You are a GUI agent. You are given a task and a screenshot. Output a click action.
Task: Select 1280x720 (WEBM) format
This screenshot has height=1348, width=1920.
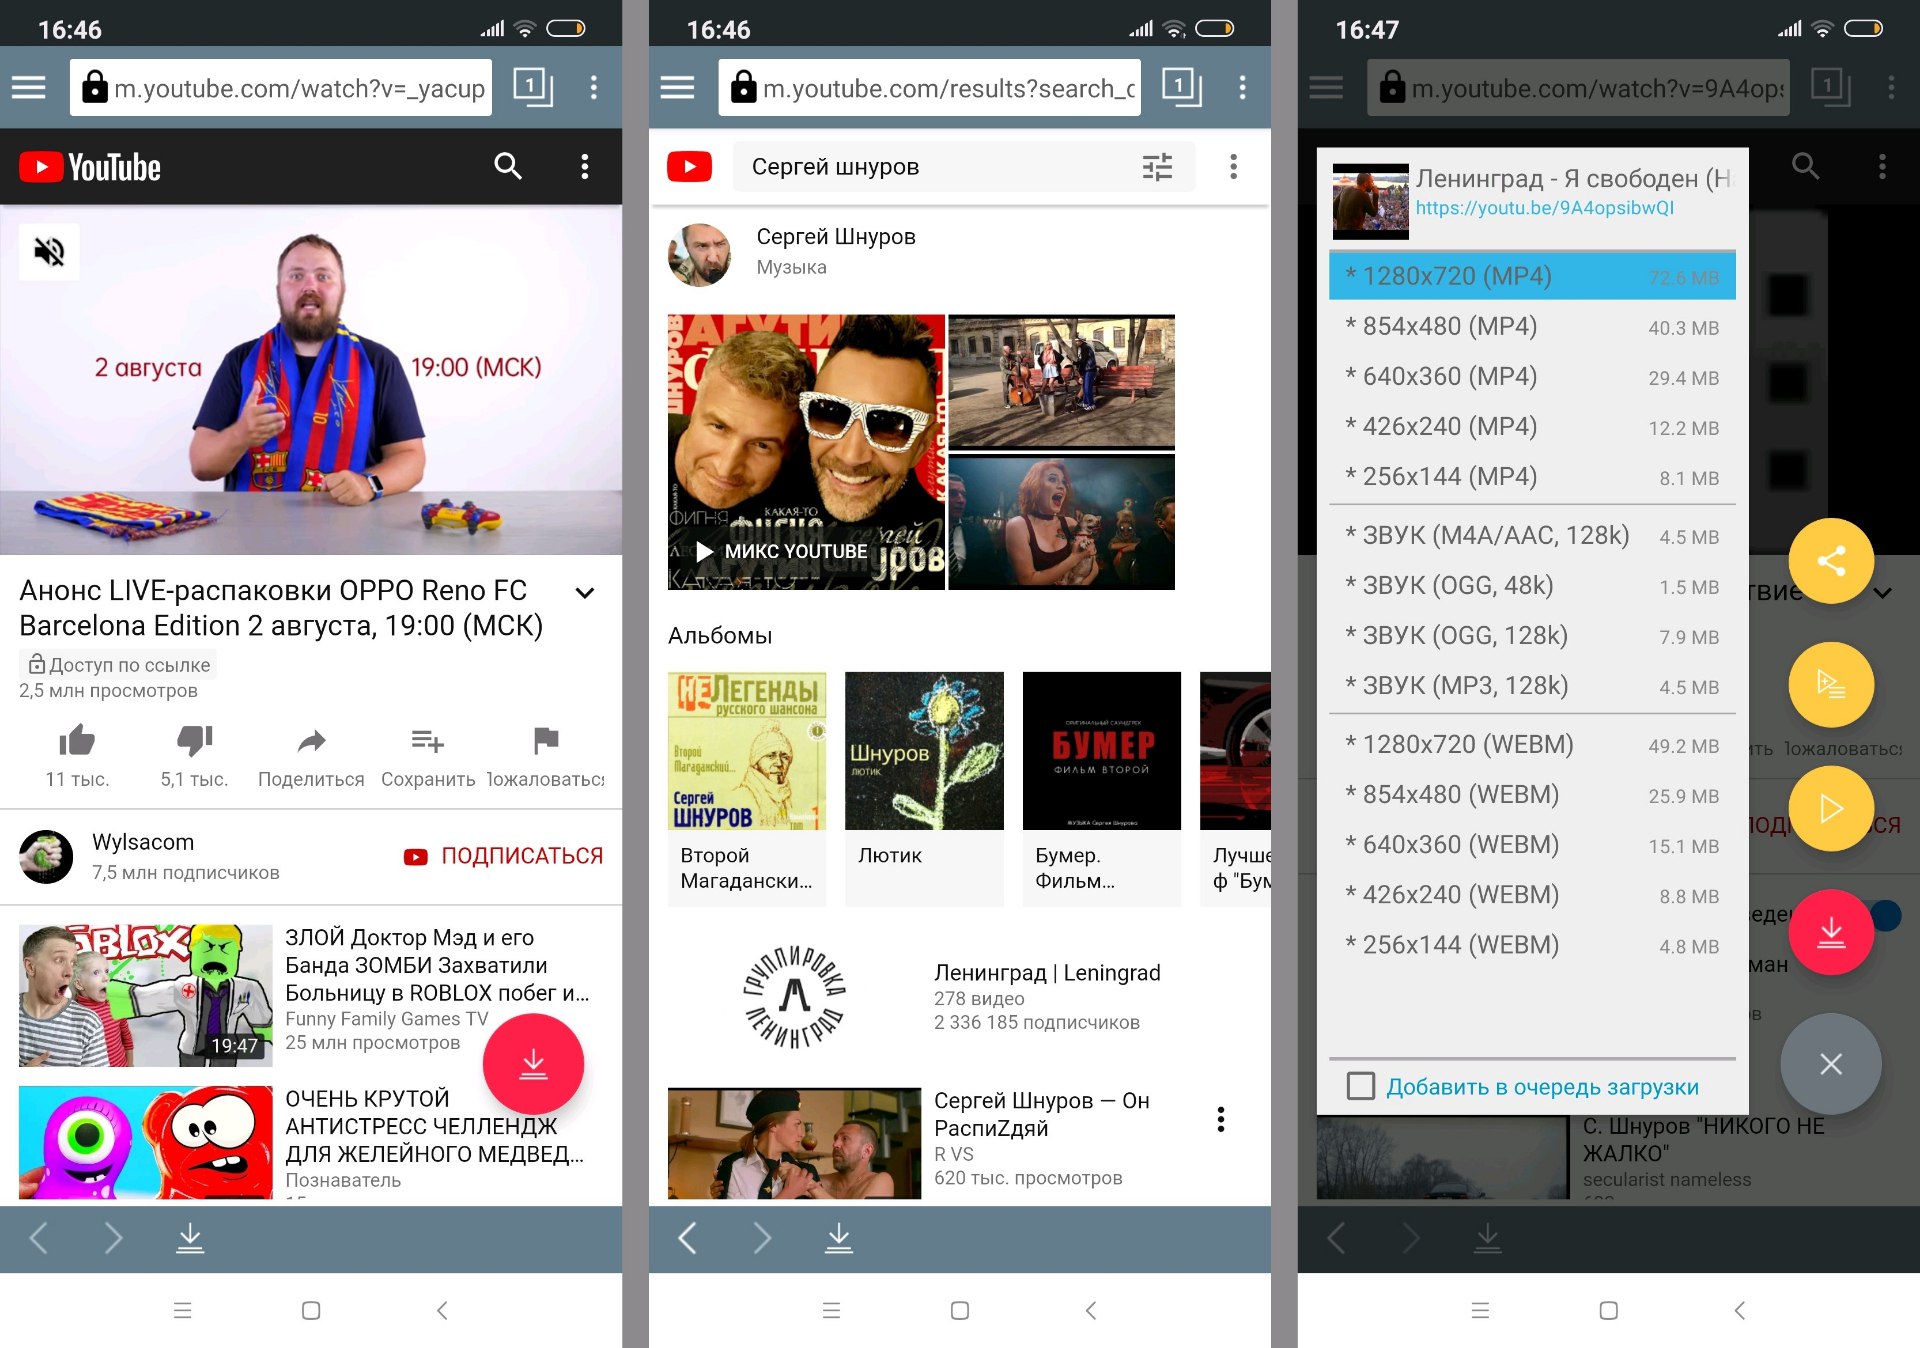(x=1532, y=744)
